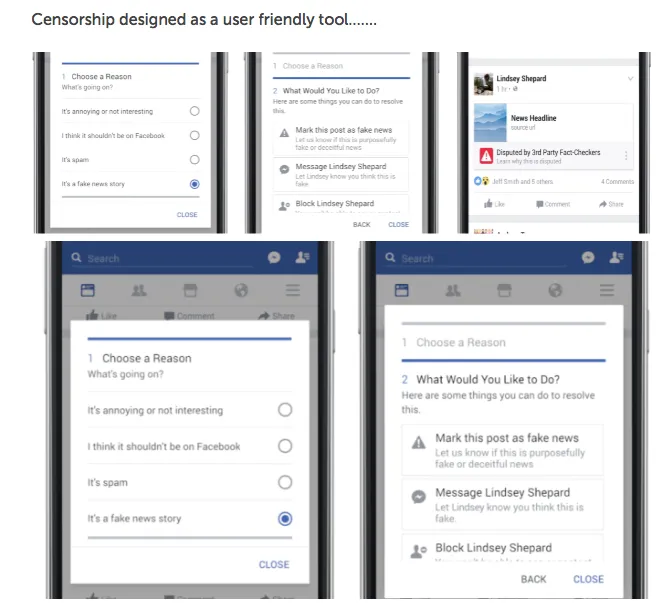Like the Lindsey Shepard post in top-right phone
Screen dimensions: 669x603
494,204
